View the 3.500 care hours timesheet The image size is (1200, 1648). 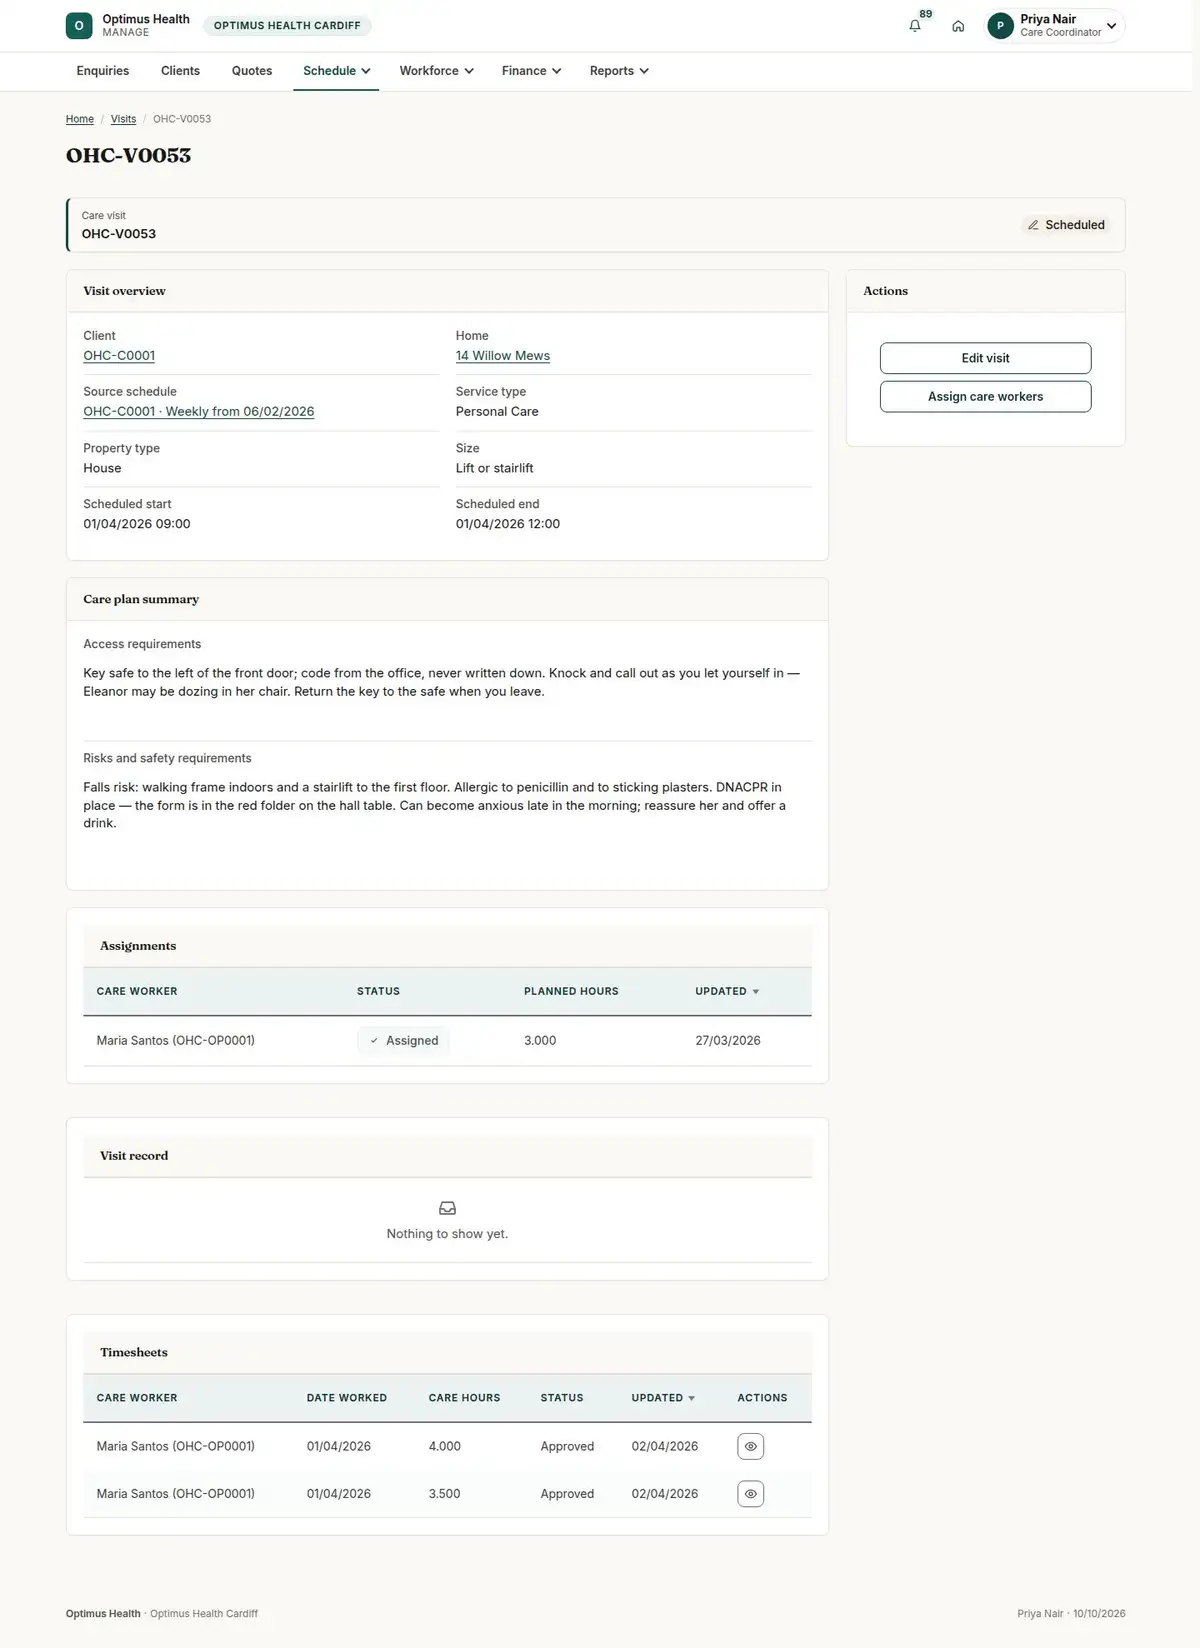click(750, 1494)
